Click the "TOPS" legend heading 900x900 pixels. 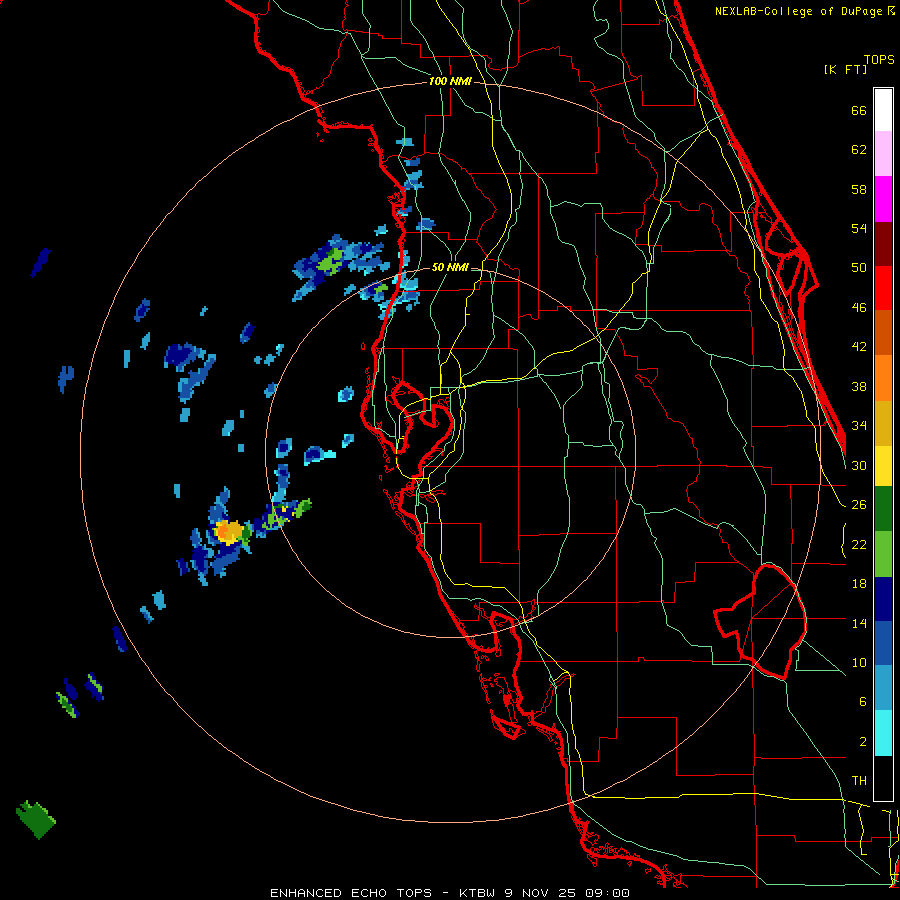tap(879, 60)
